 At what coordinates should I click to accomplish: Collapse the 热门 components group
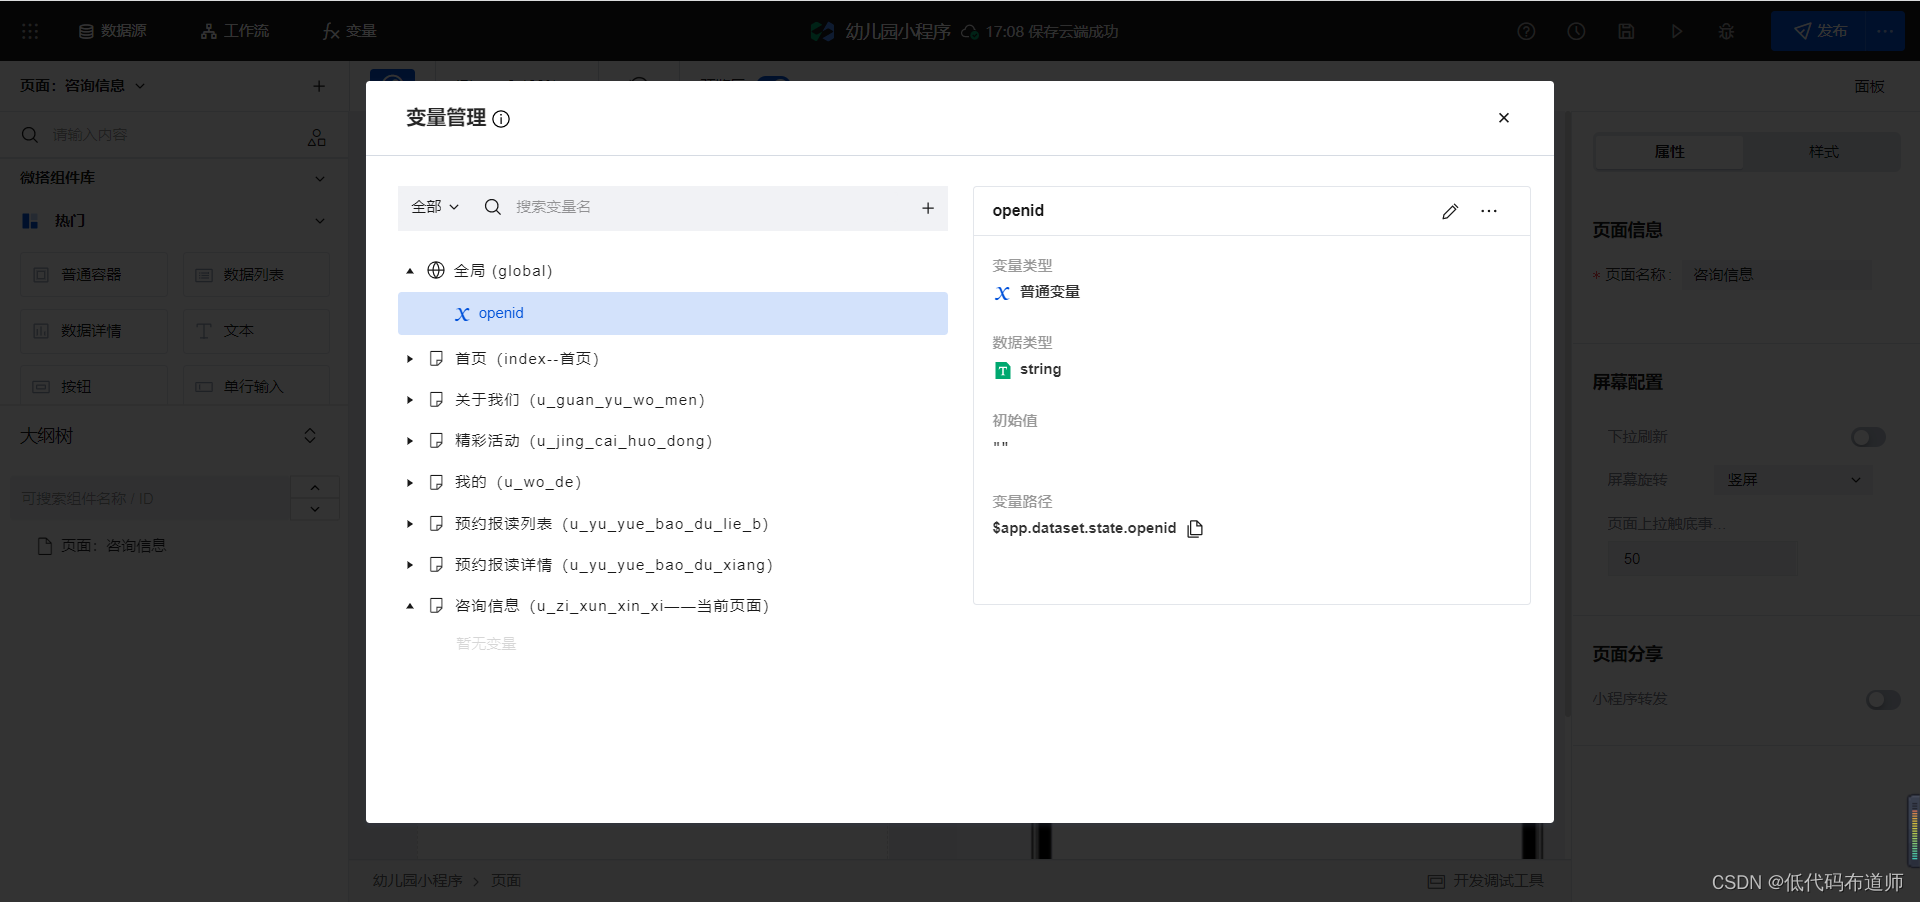tap(320, 221)
